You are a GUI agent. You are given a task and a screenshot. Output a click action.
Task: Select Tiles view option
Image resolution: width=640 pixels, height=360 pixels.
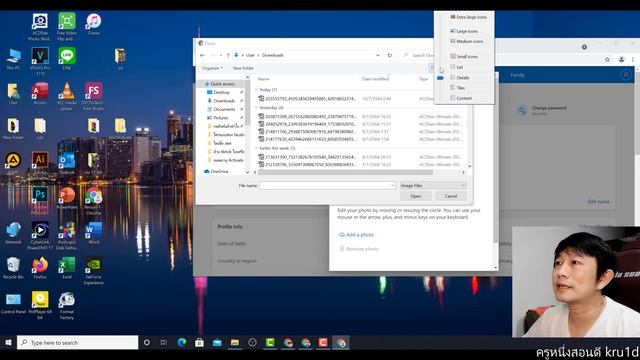tap(458, 88)
